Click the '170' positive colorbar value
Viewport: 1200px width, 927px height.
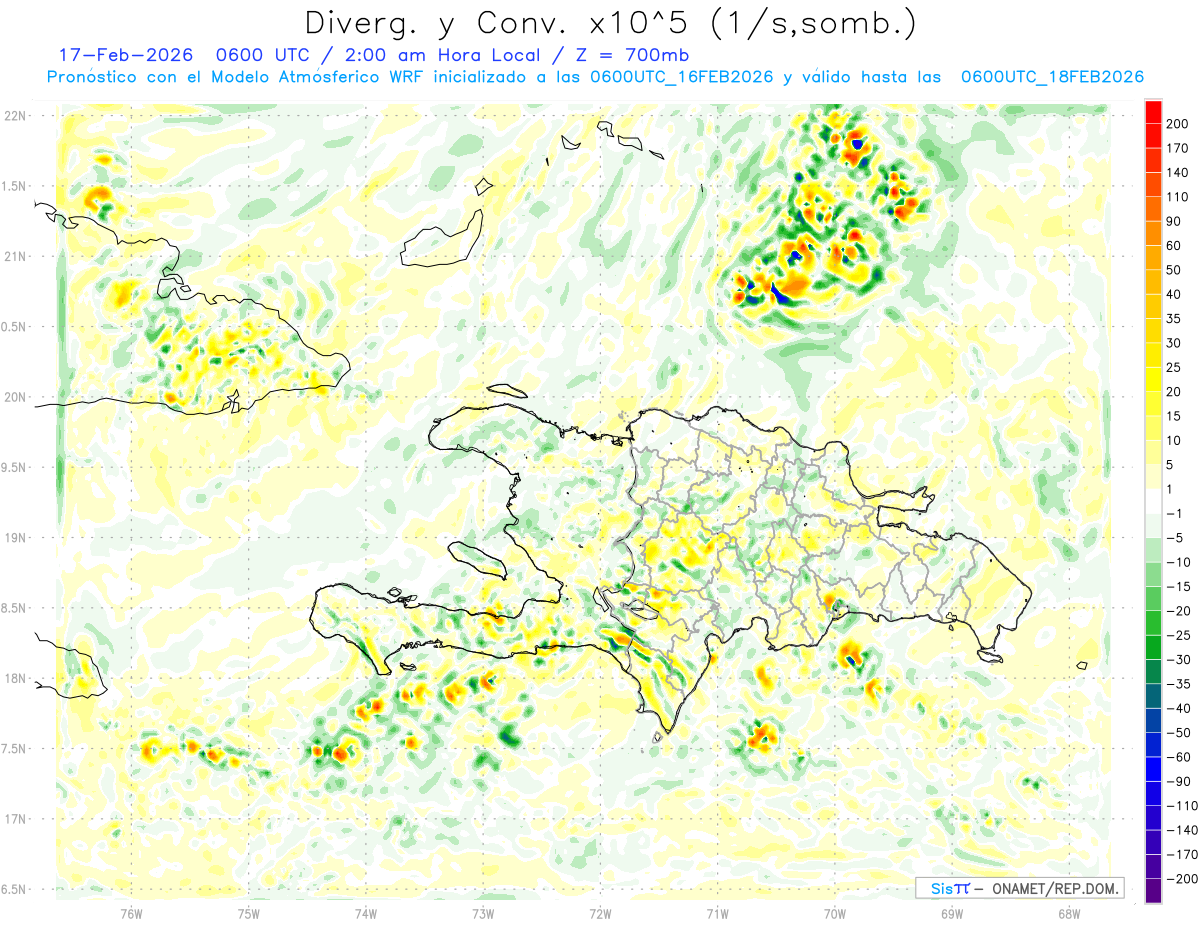(1179, 148)
